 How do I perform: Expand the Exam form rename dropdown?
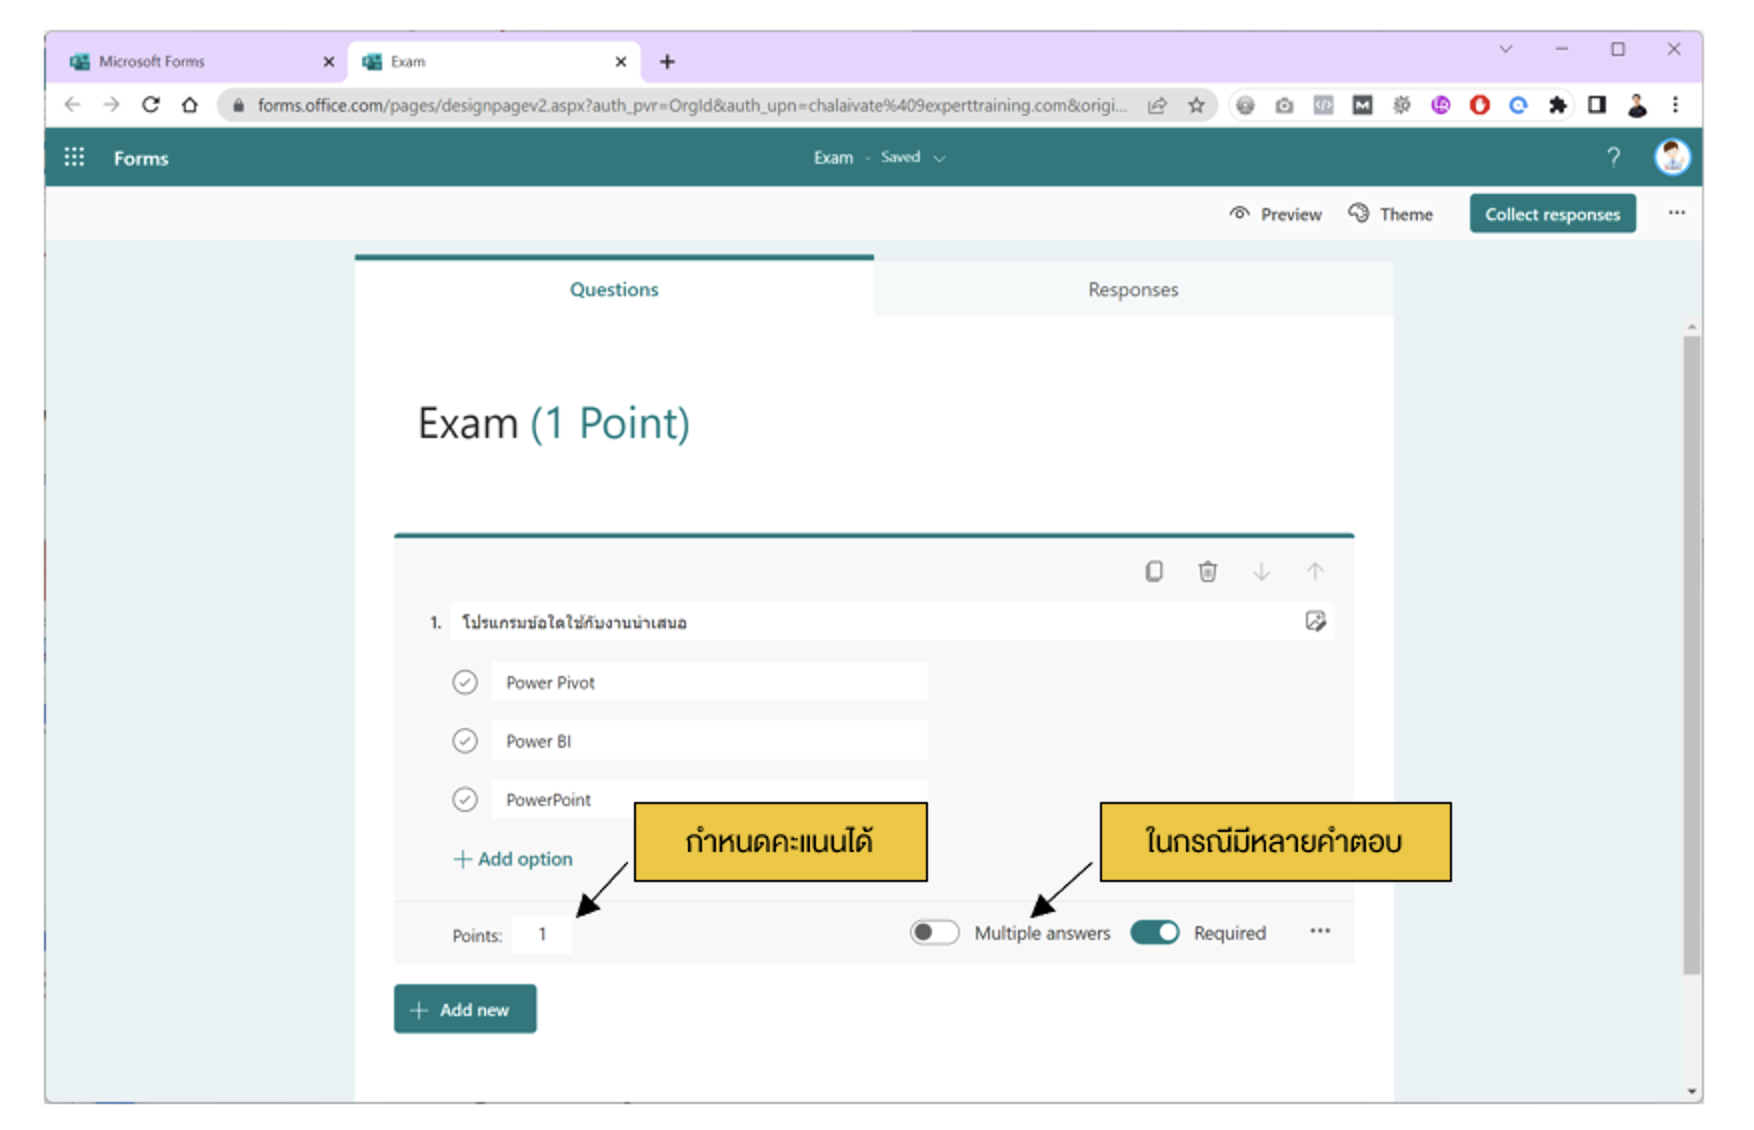point(939,157)
